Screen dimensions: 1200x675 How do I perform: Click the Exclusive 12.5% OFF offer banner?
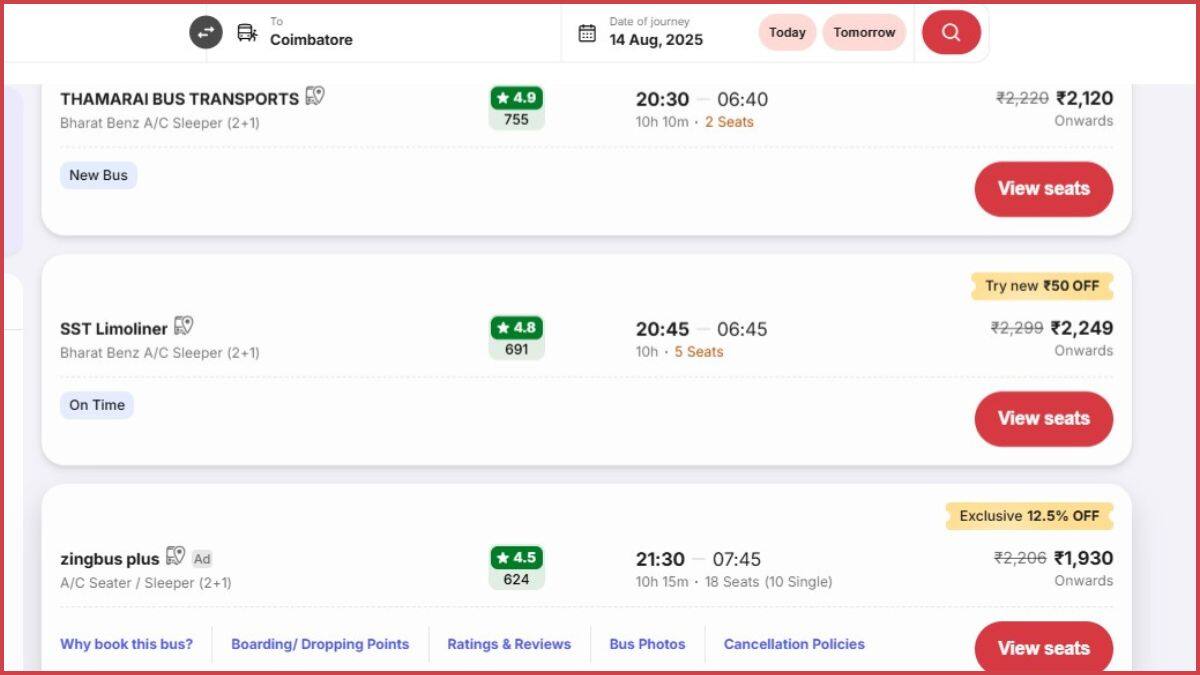(1029, 516)
